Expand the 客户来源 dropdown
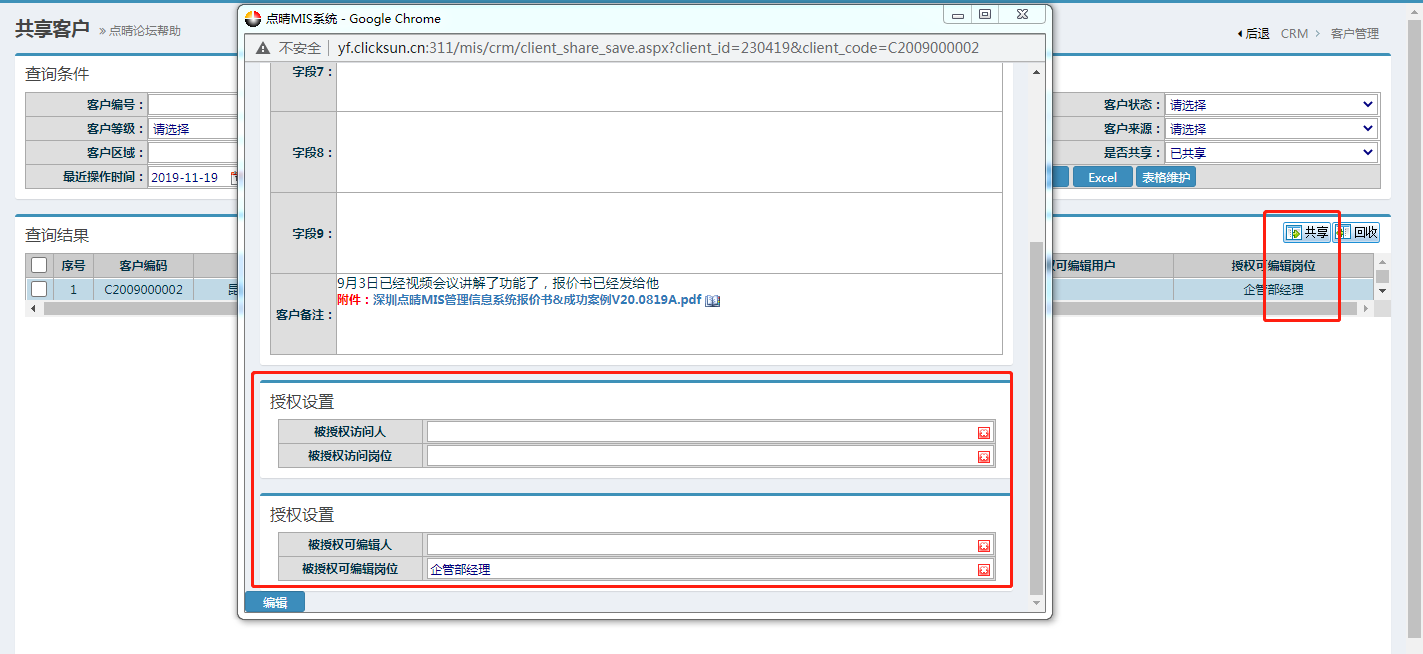 click(1271, 129)
